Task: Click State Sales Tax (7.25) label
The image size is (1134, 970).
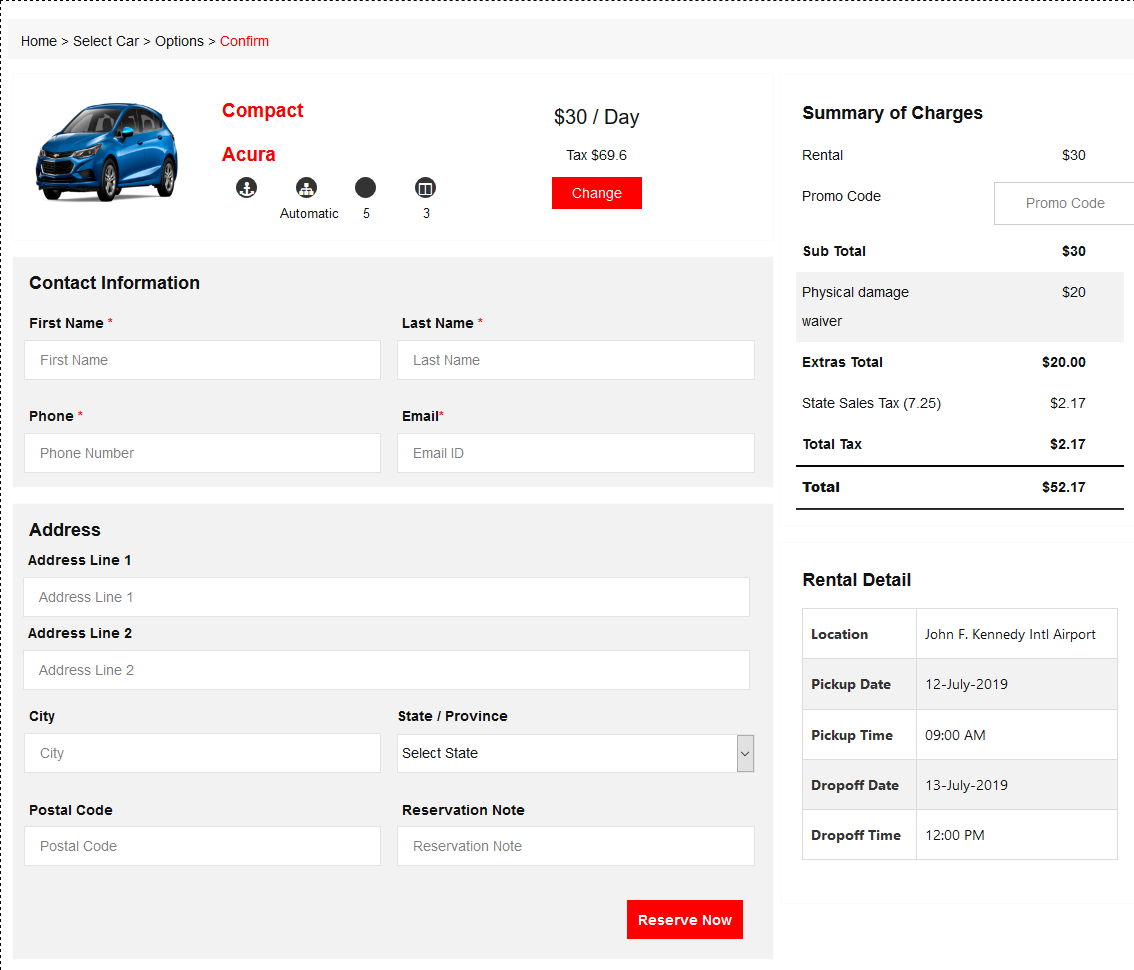Action: [x=871, y=404]
